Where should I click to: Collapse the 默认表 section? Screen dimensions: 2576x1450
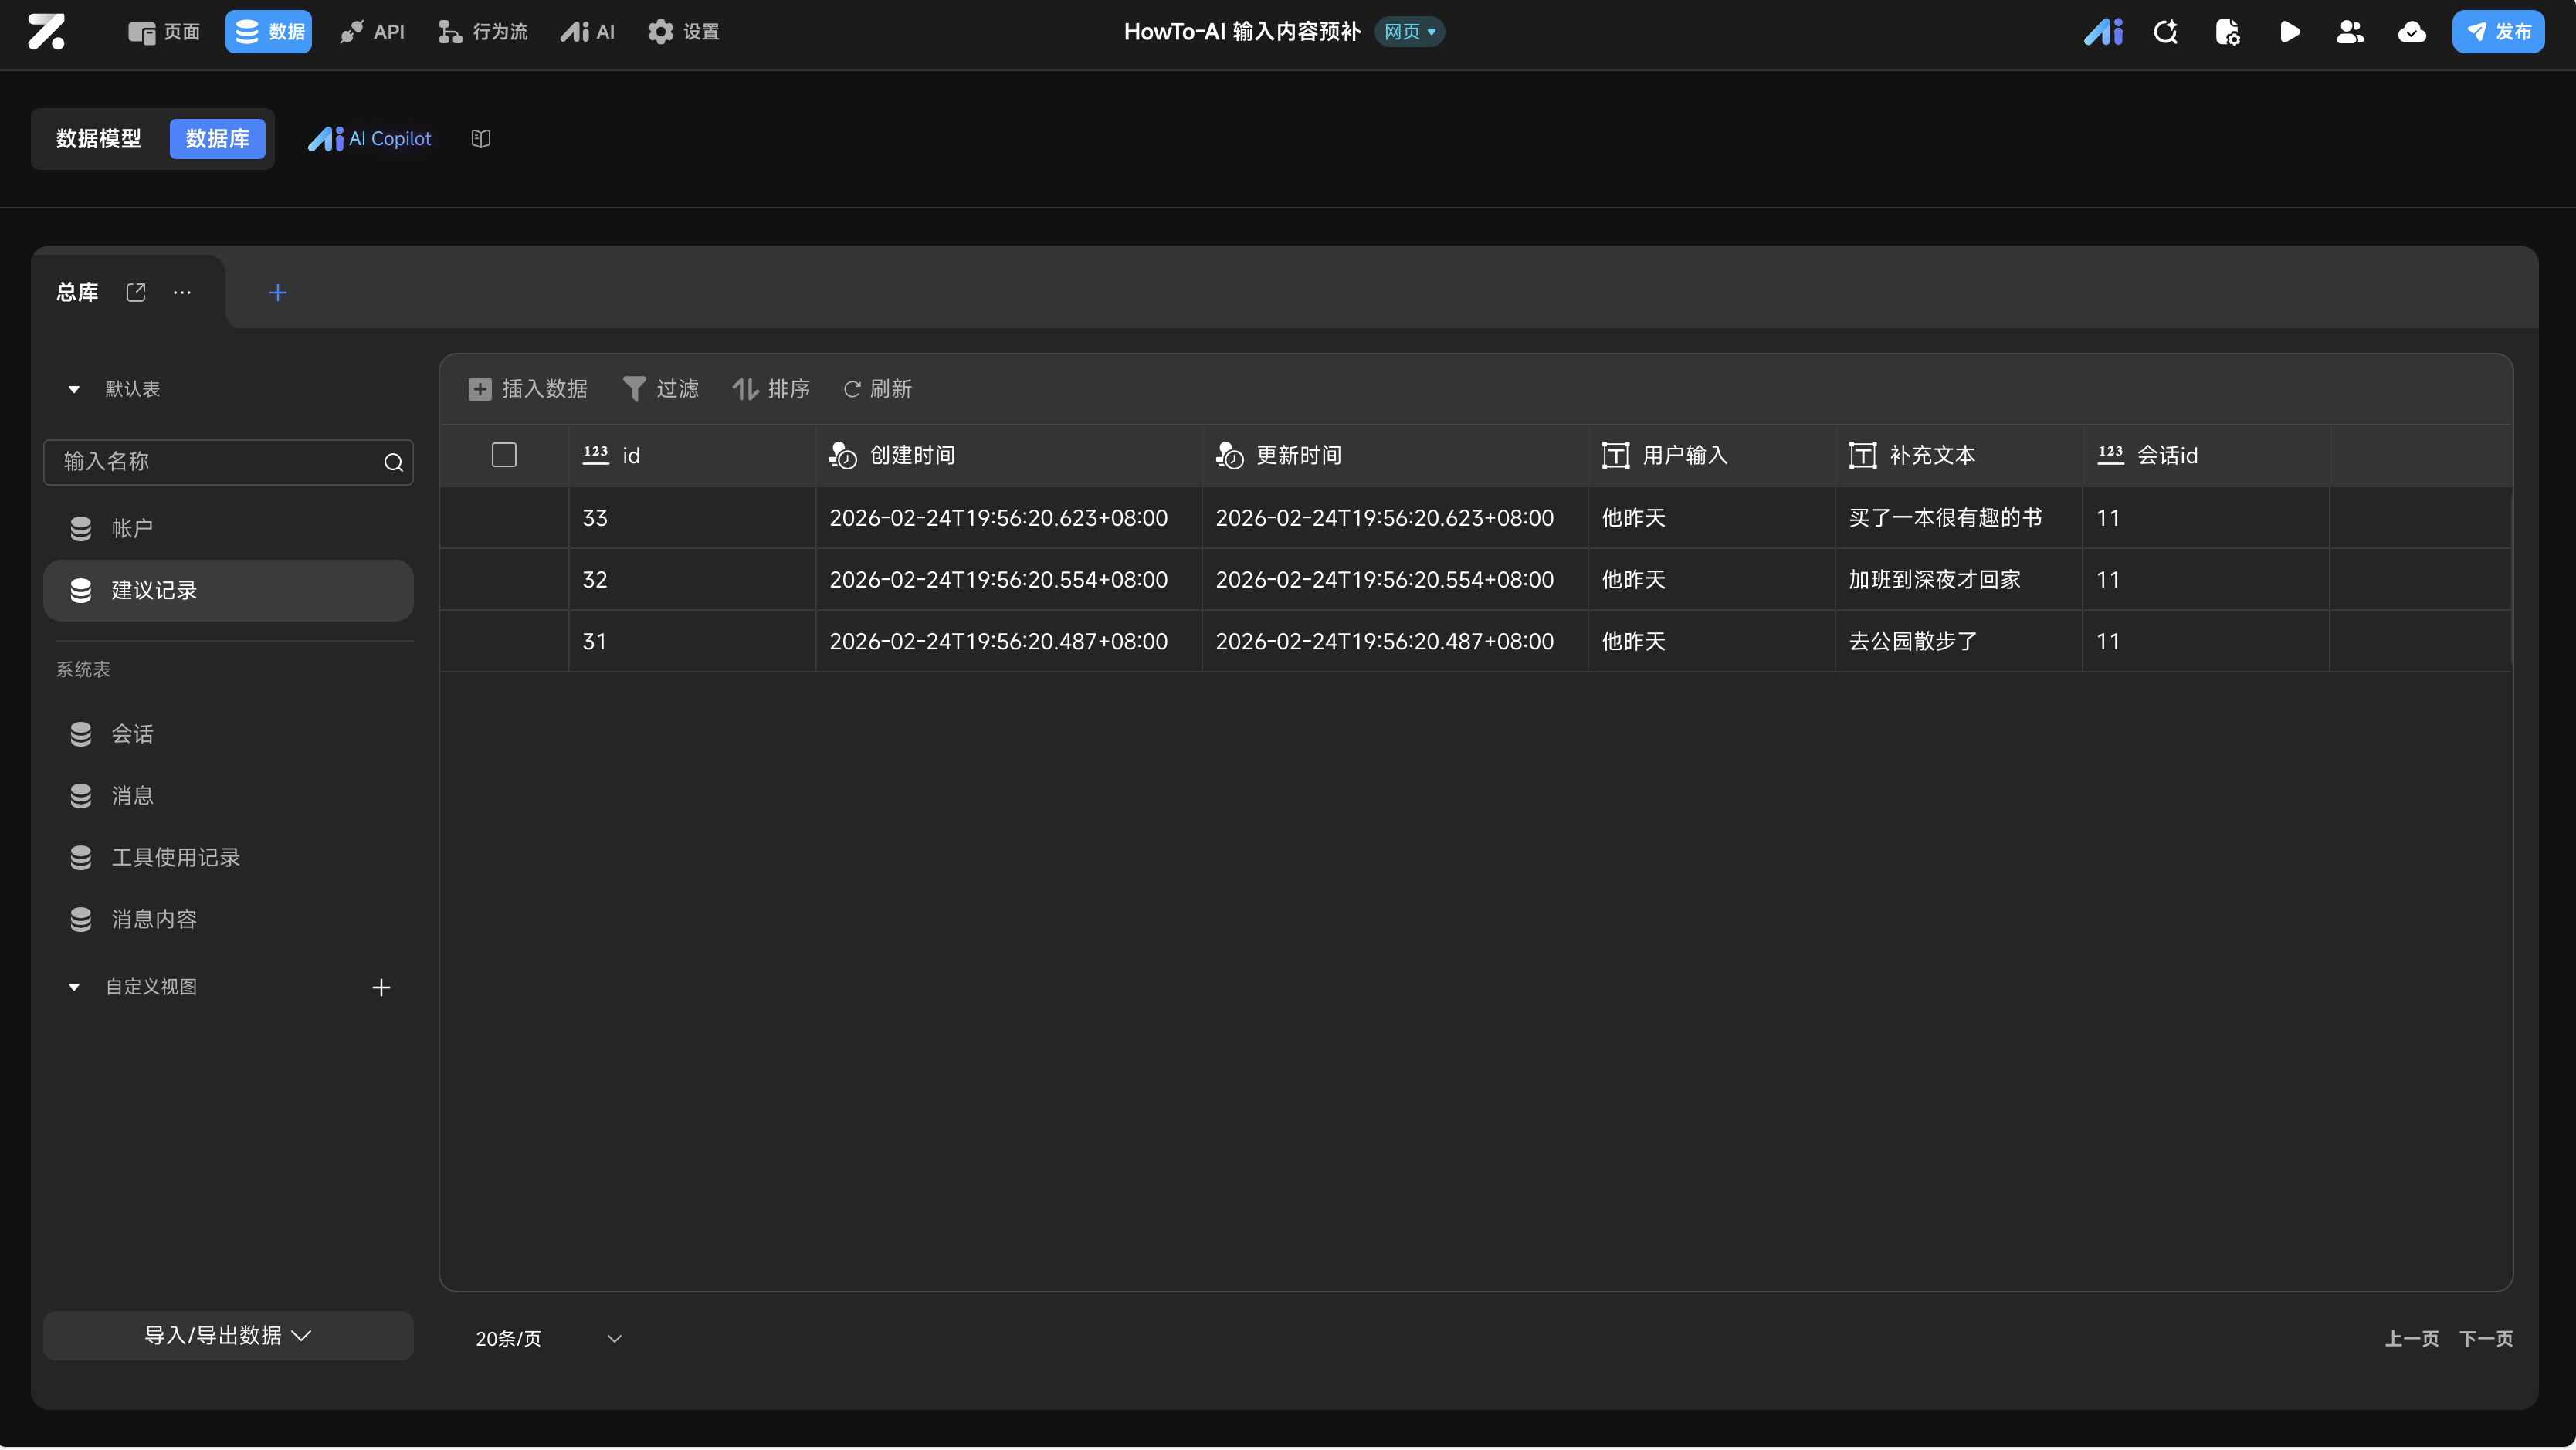tap(74, 389)
